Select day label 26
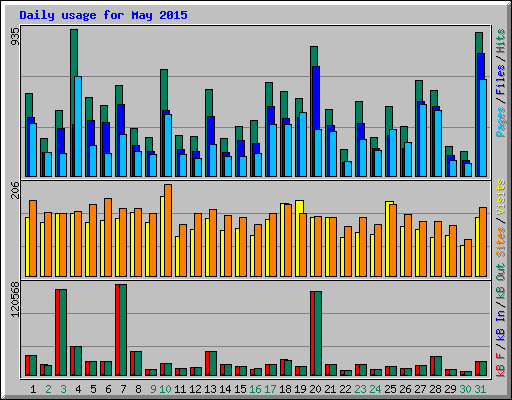This screenshot has width=512, height=400. 405,389
